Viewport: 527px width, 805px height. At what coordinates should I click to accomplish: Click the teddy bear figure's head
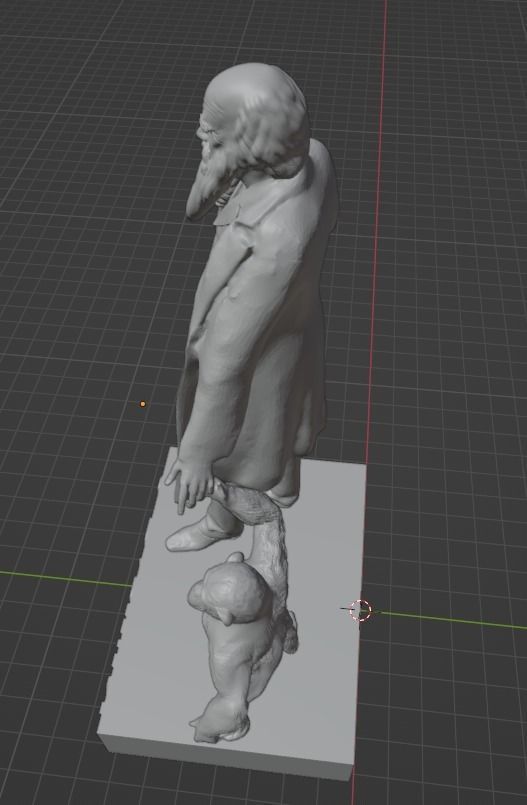click(x=228, y=589)
